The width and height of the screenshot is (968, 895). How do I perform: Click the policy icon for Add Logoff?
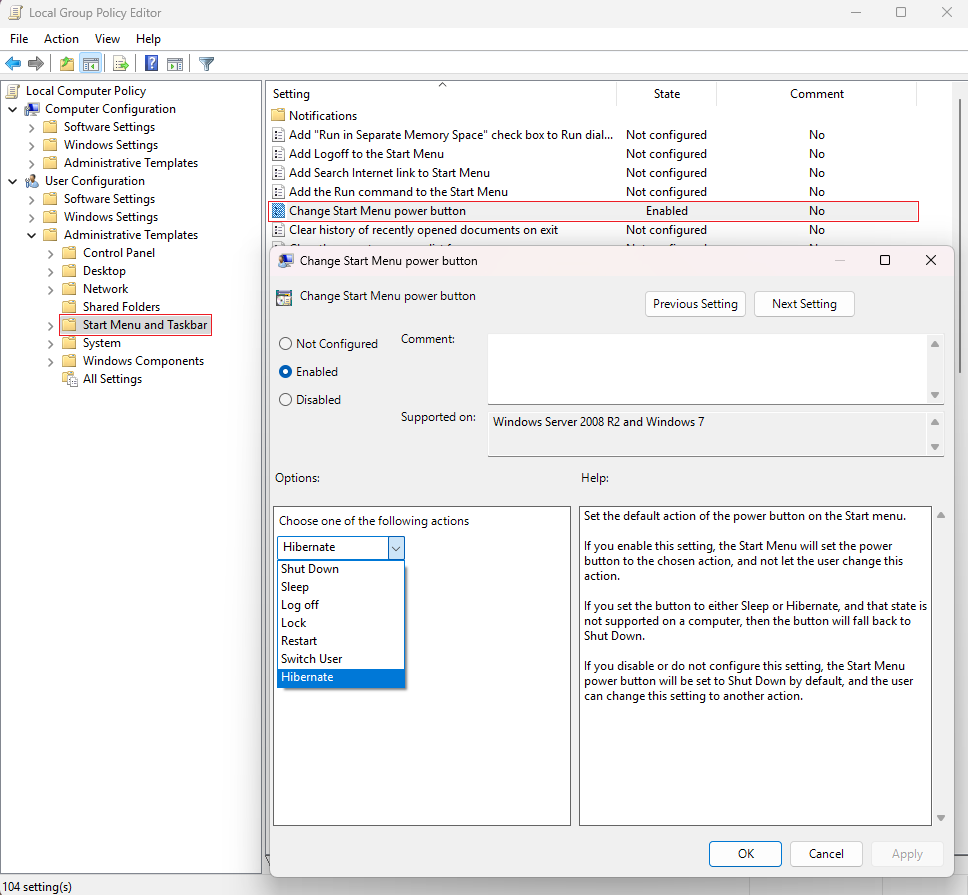pos(278,154)
